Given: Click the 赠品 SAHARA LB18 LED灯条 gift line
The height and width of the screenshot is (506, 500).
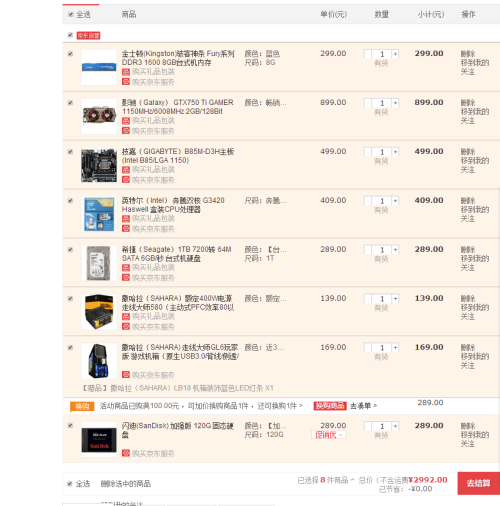Looking at the screenshot, I should point(178,388).
